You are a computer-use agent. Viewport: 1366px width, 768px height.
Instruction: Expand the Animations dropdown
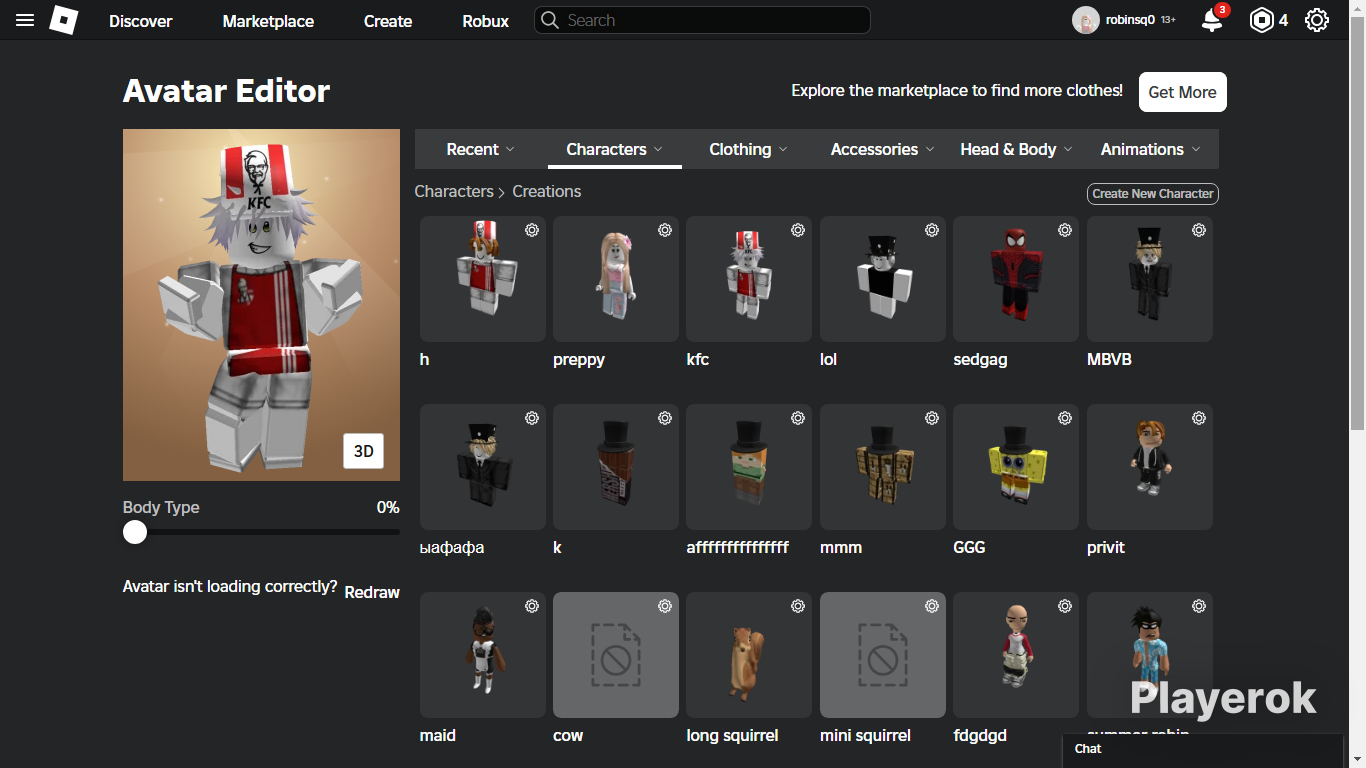click(1151, 149)
